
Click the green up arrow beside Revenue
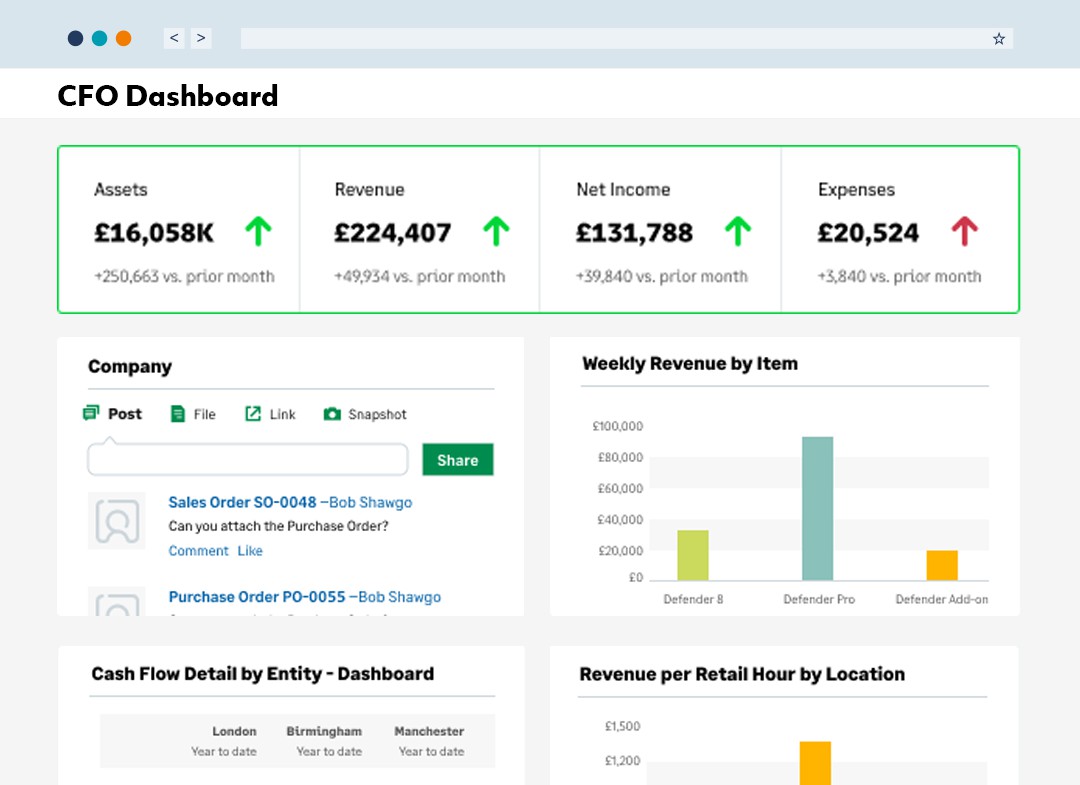tap(495, 231)
